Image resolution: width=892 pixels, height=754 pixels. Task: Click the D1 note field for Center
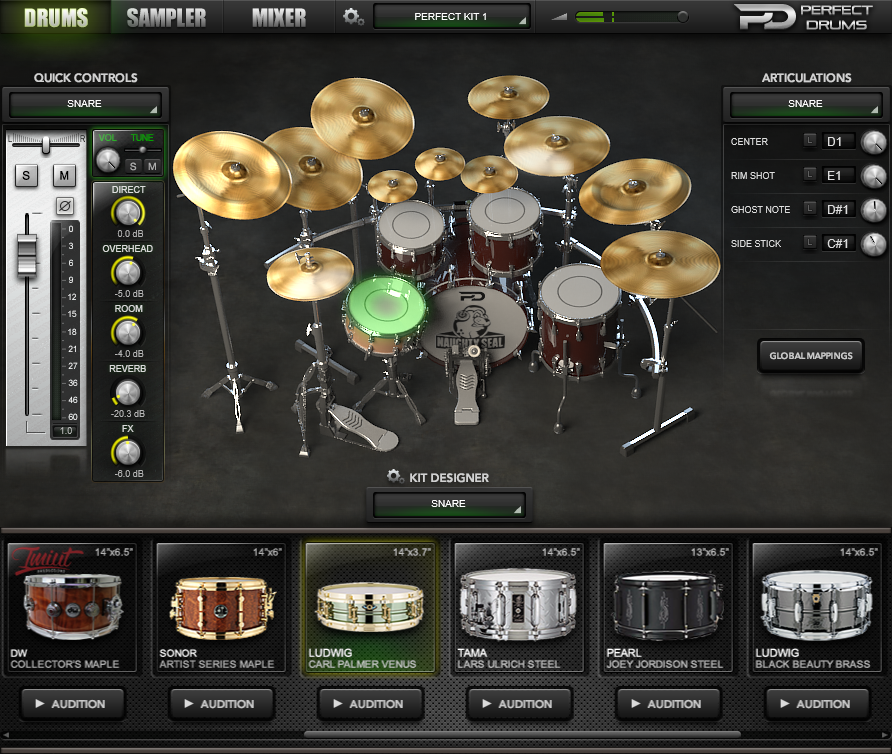point(839,142)
